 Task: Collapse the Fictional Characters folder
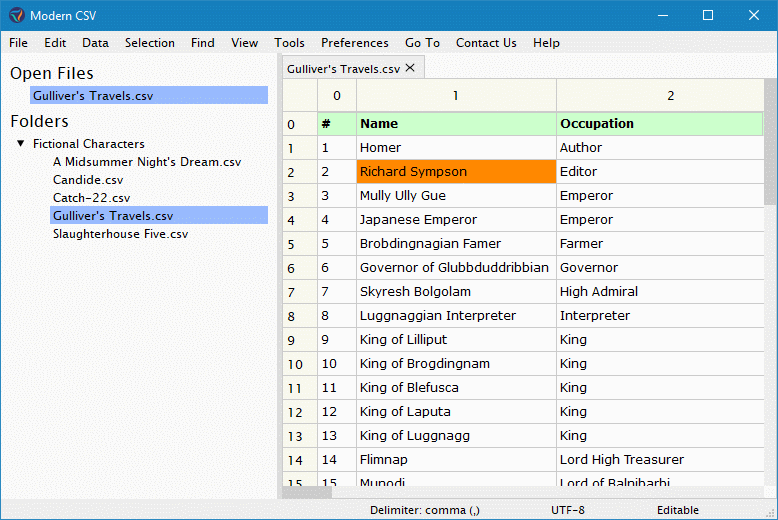coord(20,143)
